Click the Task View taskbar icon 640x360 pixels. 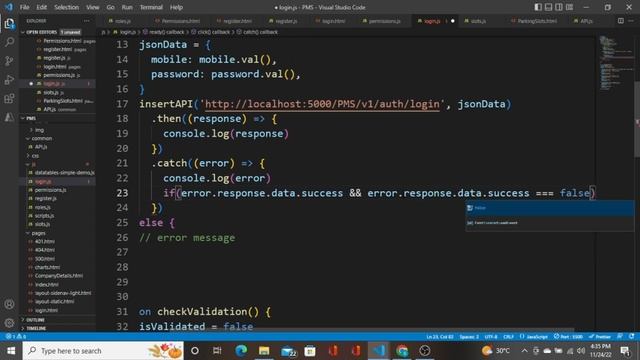217,351
